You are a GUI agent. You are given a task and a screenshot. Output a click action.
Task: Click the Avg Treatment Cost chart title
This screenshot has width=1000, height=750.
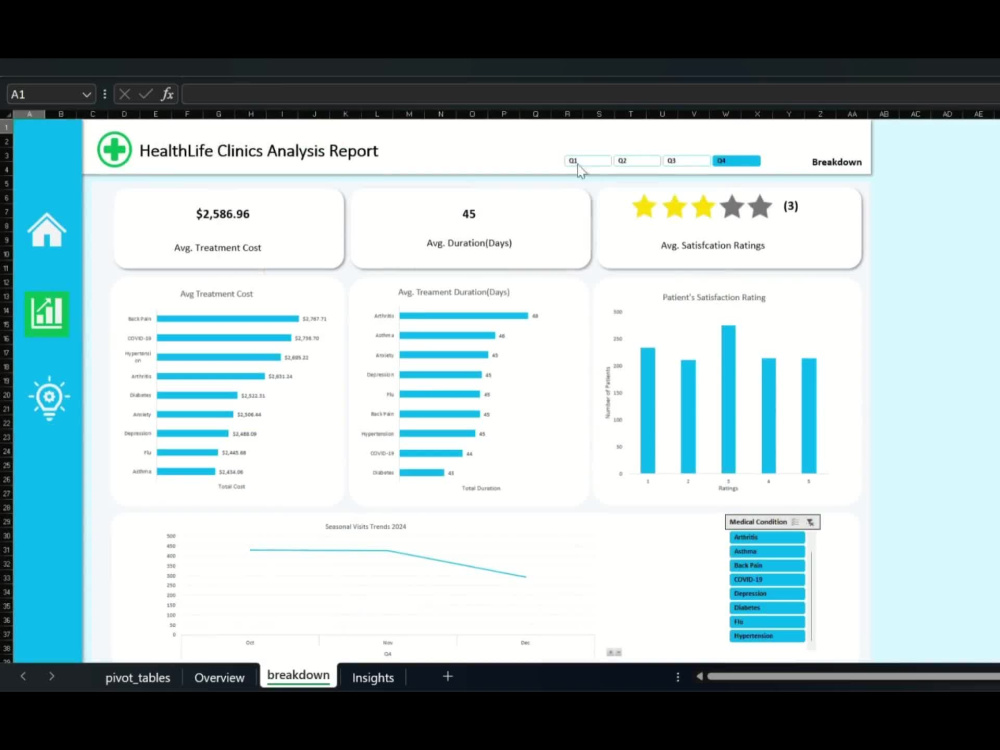pos(216,294)
